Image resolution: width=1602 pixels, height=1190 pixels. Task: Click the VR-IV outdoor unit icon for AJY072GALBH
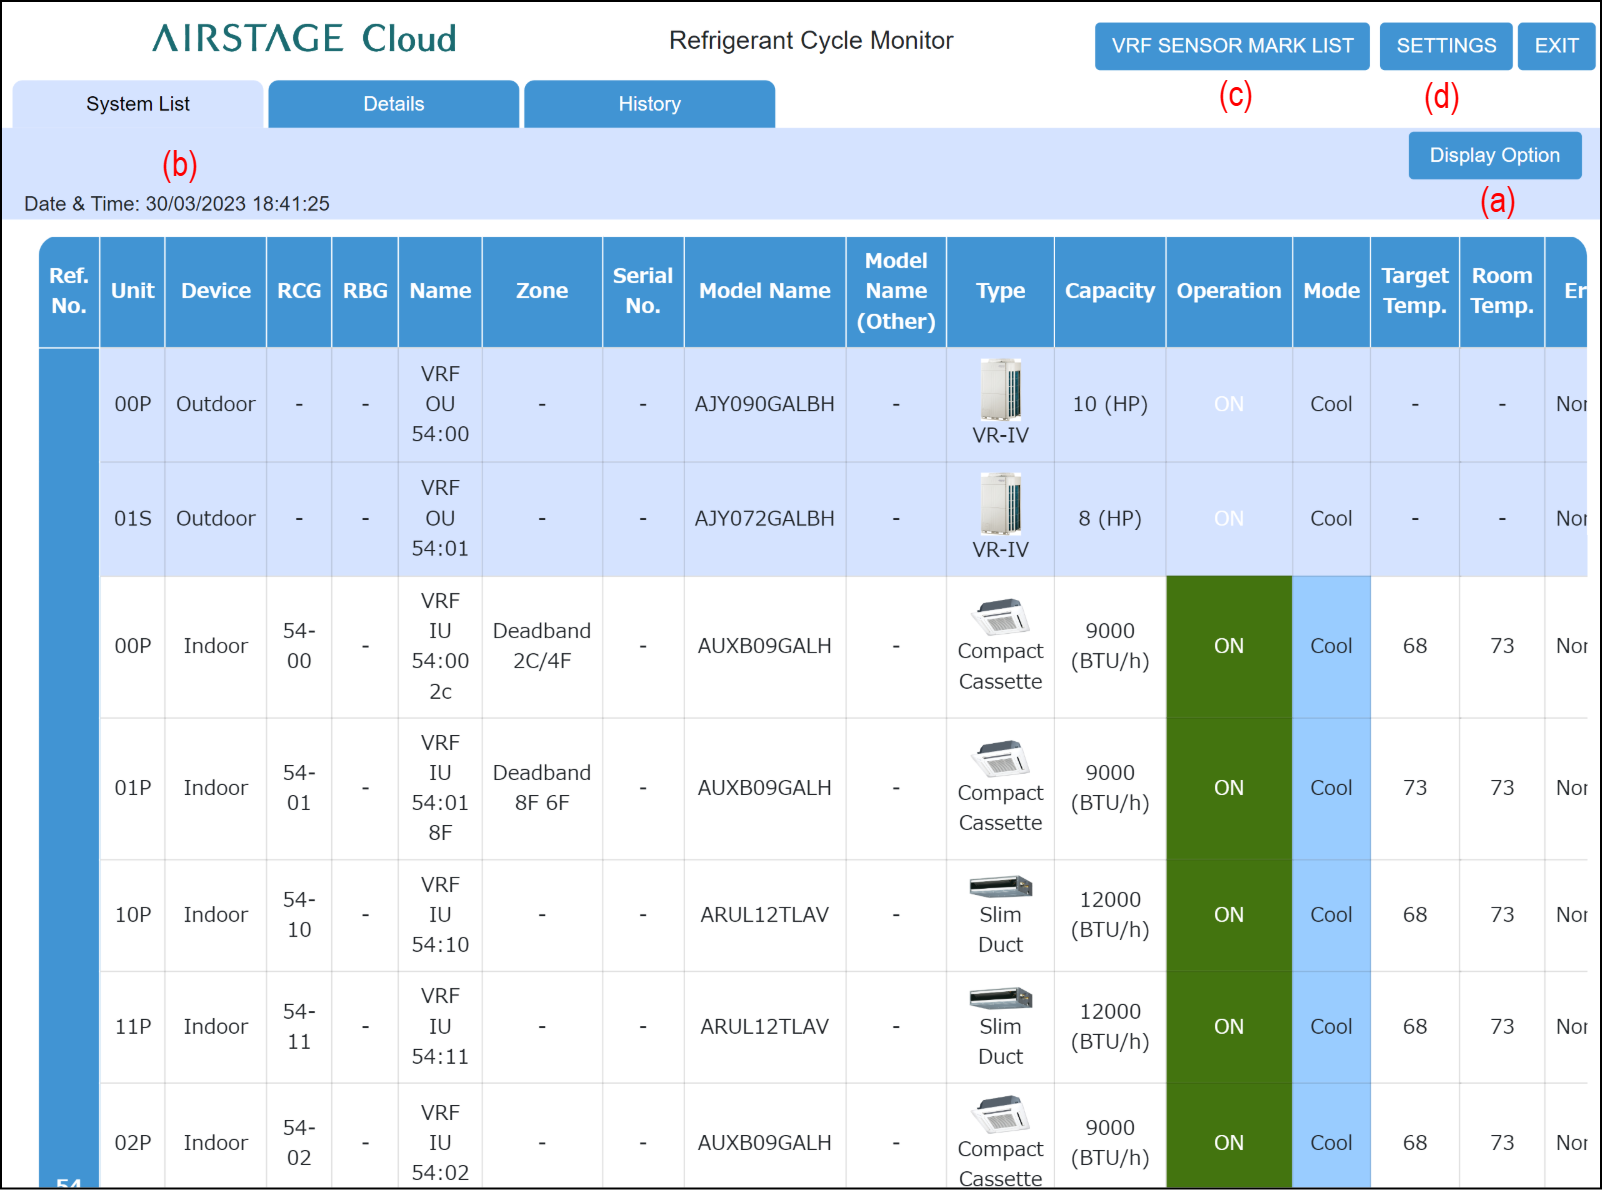pyautogui.click(x=1000, y=504)
